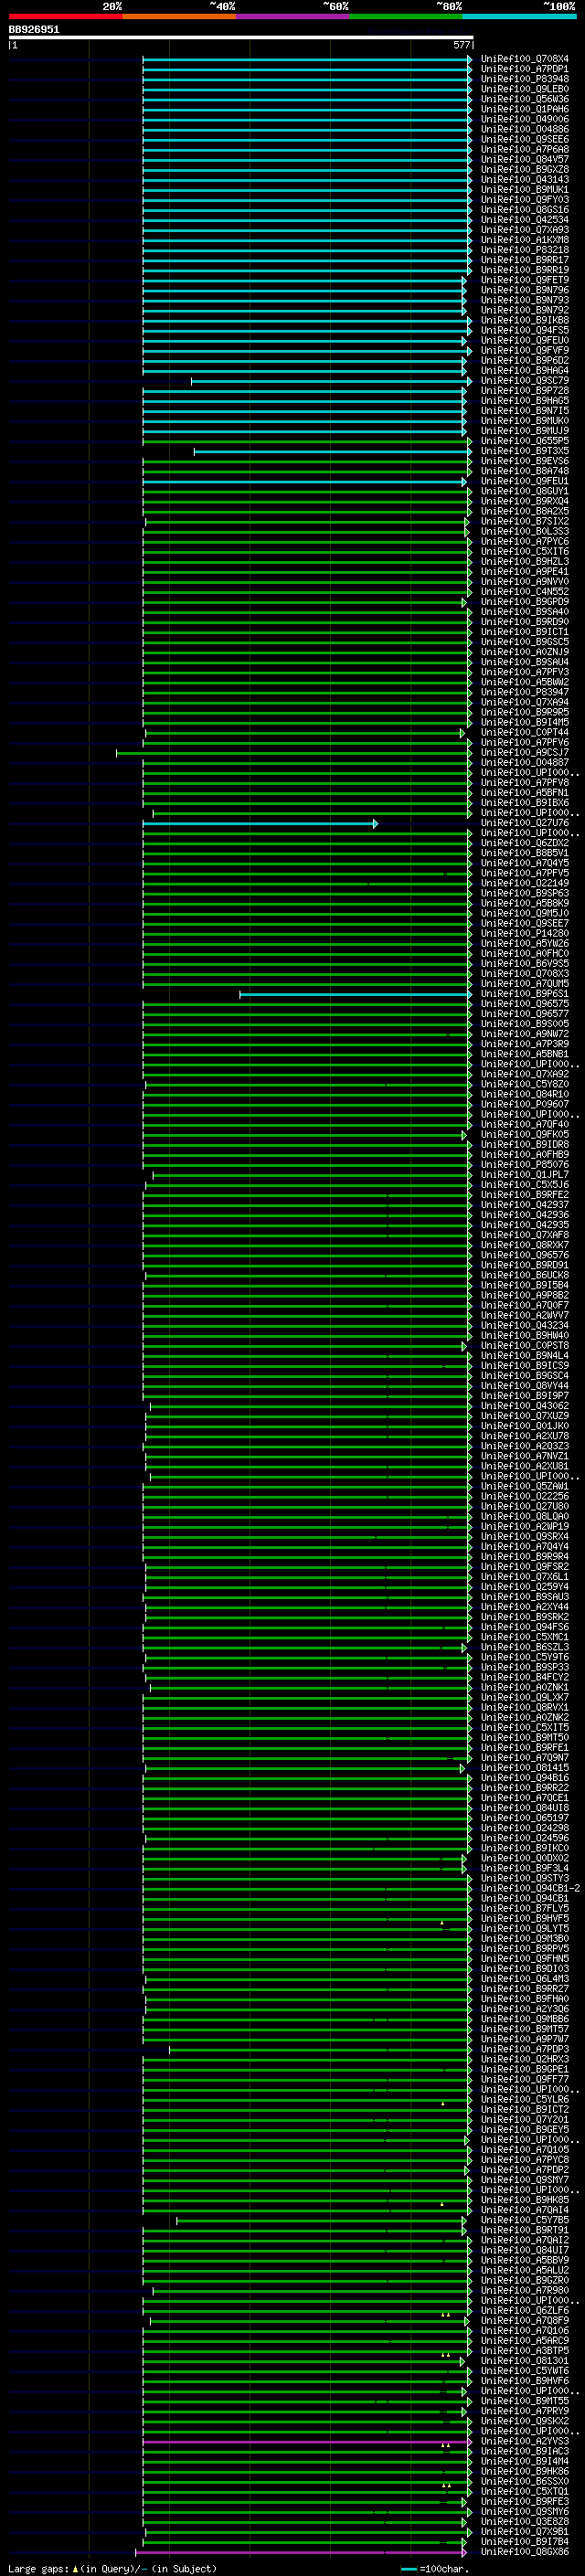
Task: Click the UniRef100_P14280 label
Action: tap(525, 934)
